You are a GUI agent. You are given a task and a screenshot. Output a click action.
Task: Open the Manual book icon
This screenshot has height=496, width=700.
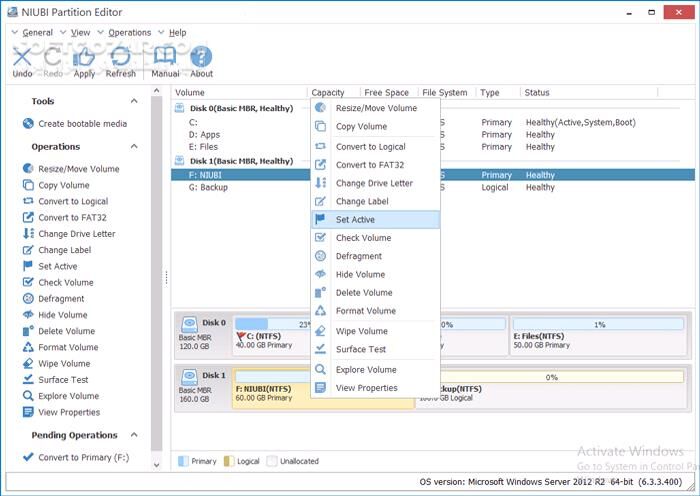pos(165,57)
